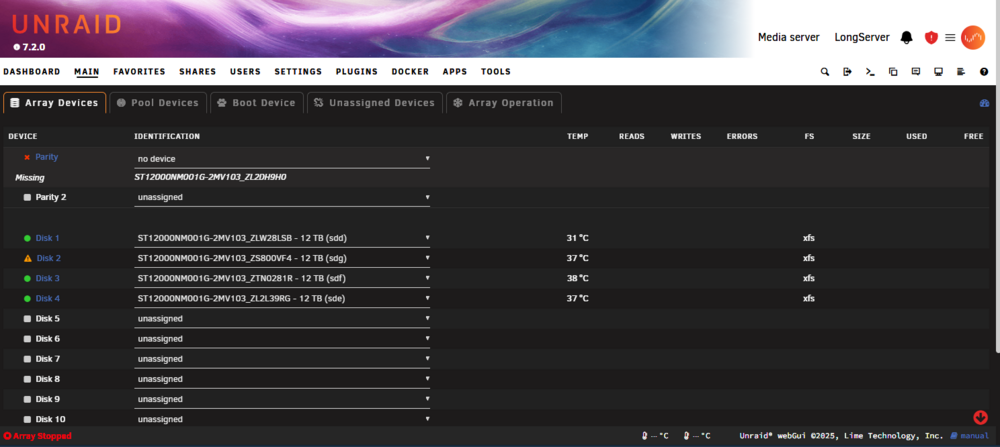Click the grey status square of Parity 2
Screen dimensions: 1000x447
pyautogui.click(x=27, y=198)
